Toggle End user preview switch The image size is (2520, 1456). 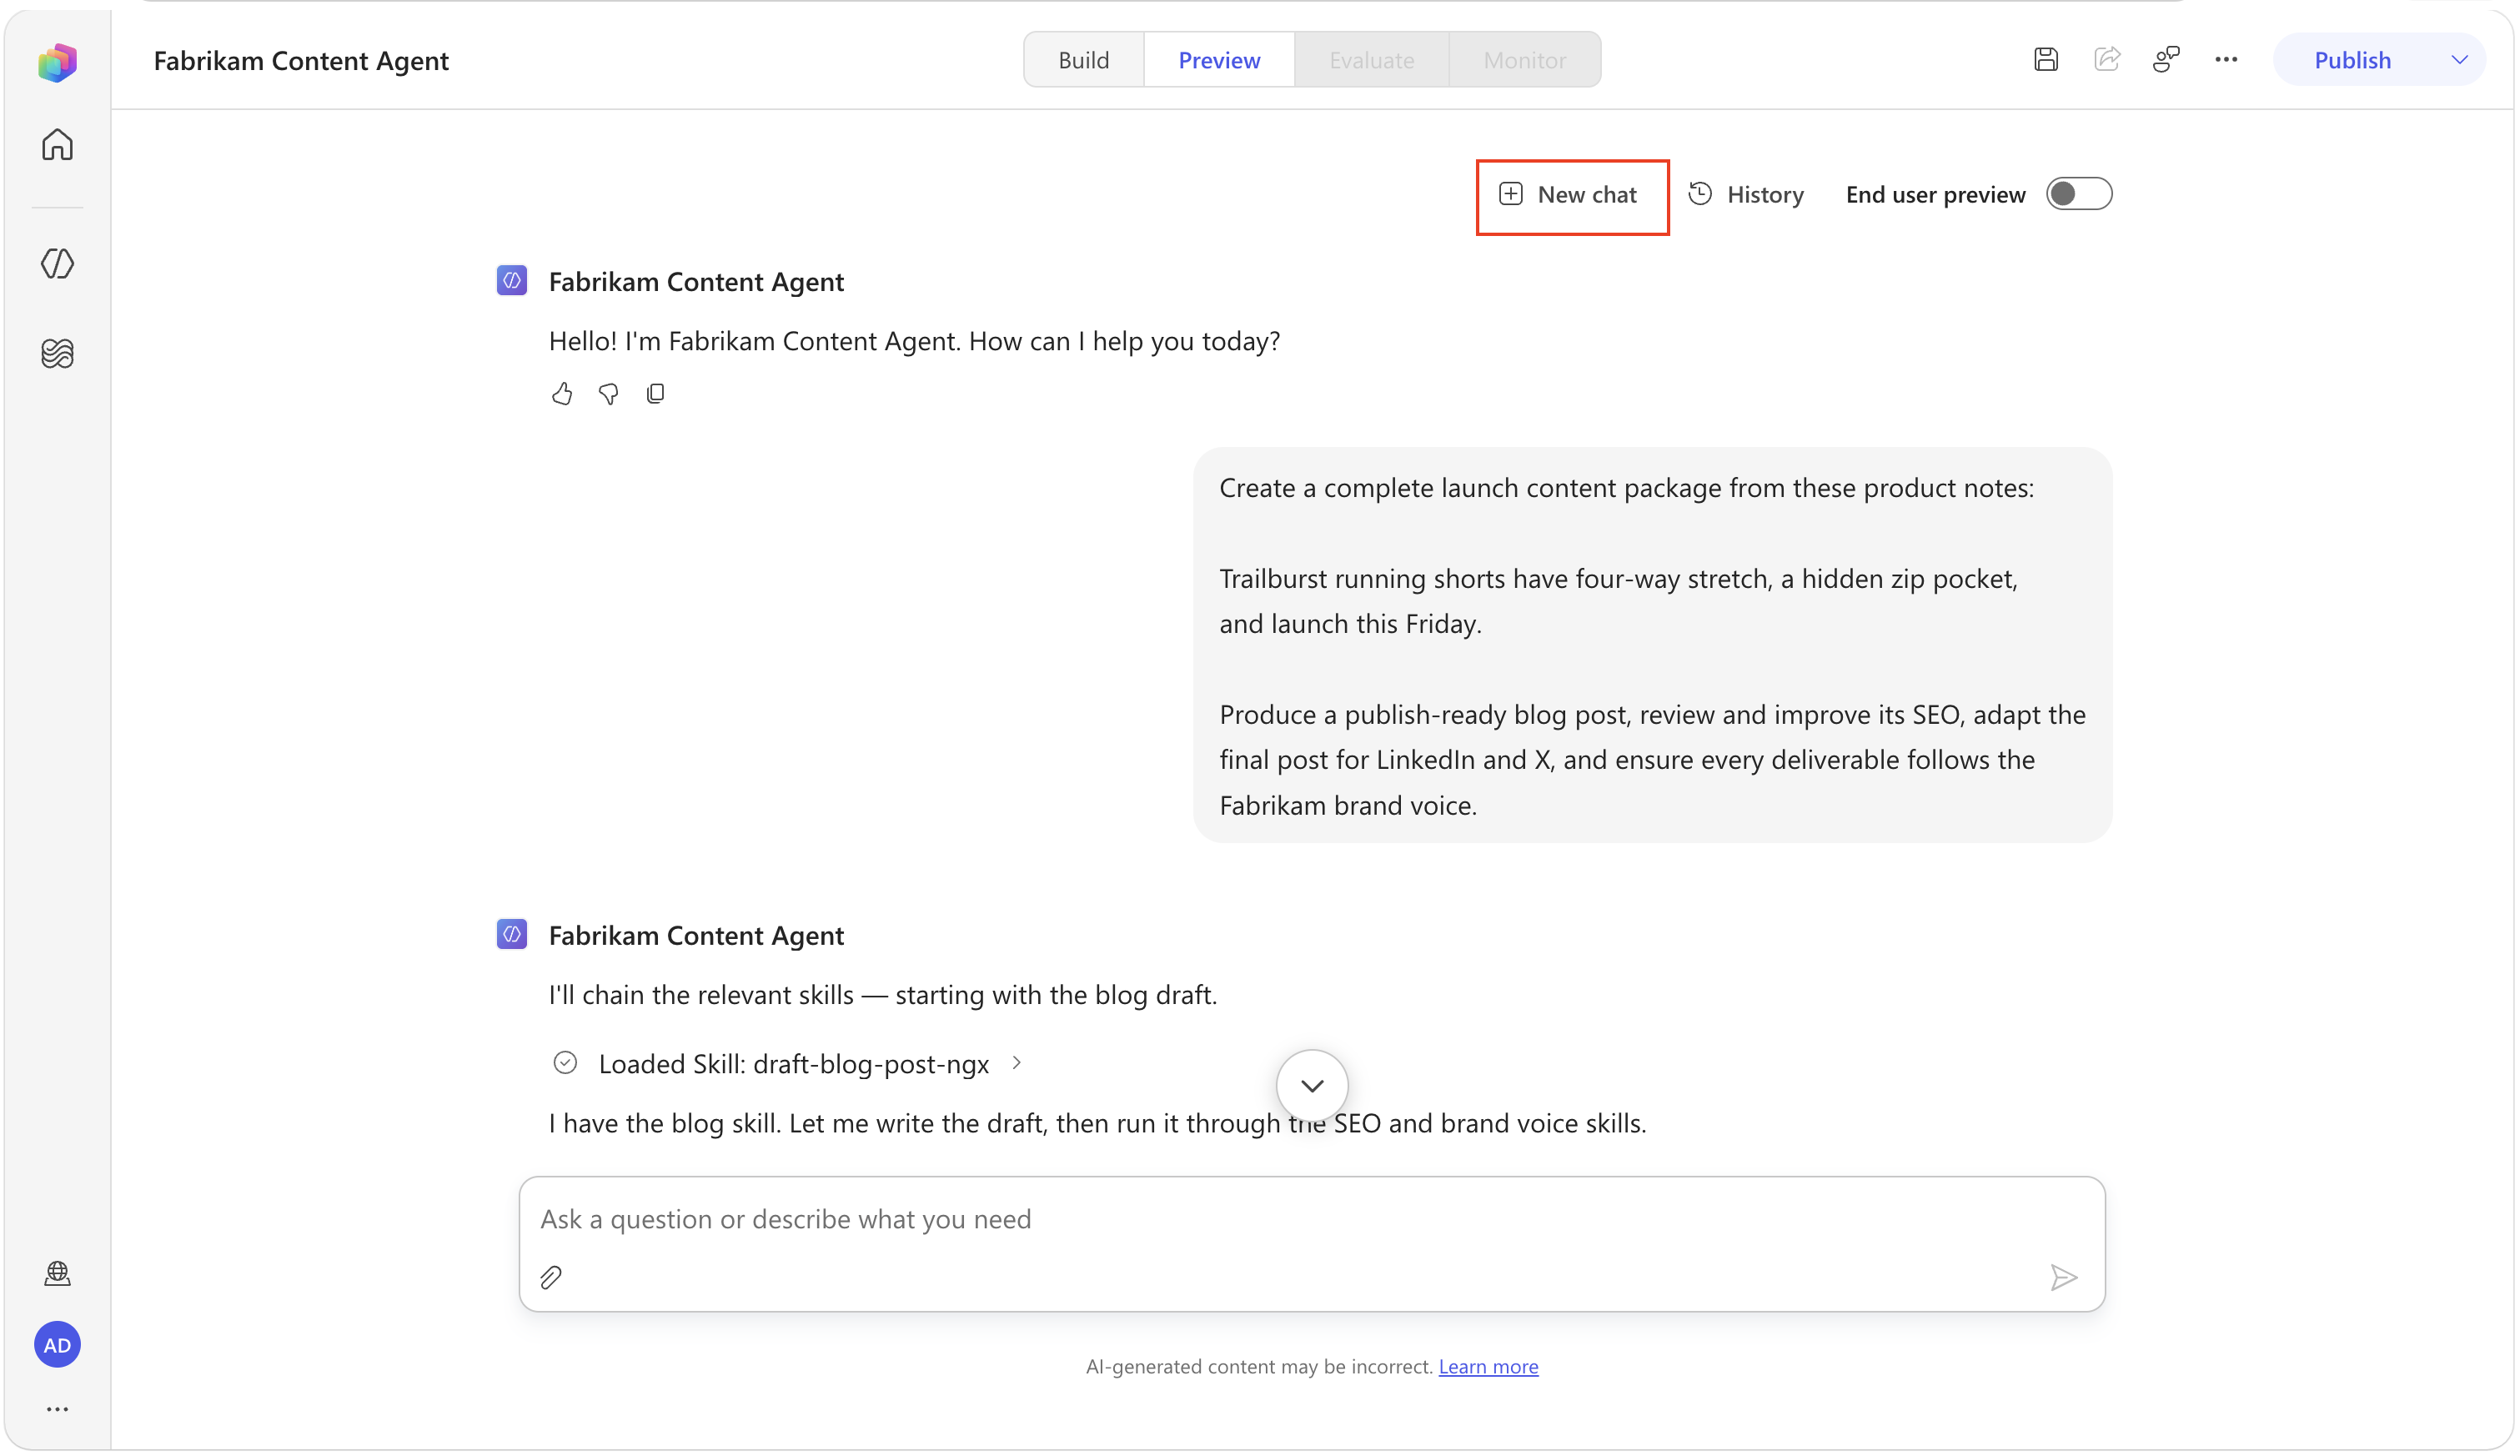click(2079, 194)
